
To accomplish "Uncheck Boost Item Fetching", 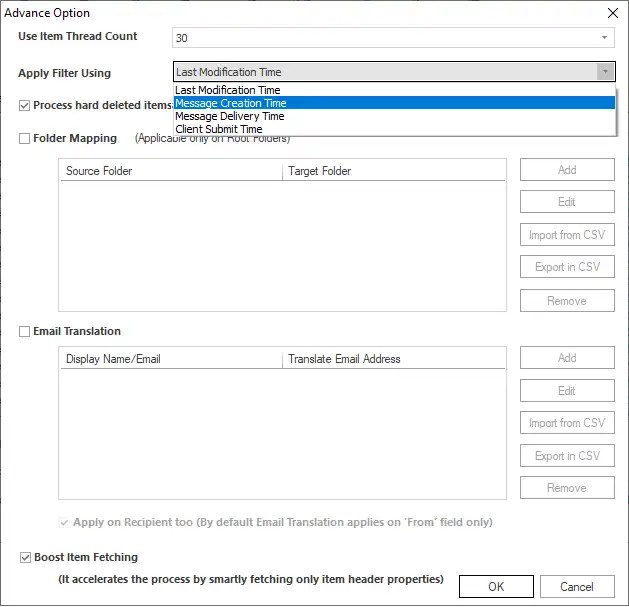I will [x=25, y=558].
